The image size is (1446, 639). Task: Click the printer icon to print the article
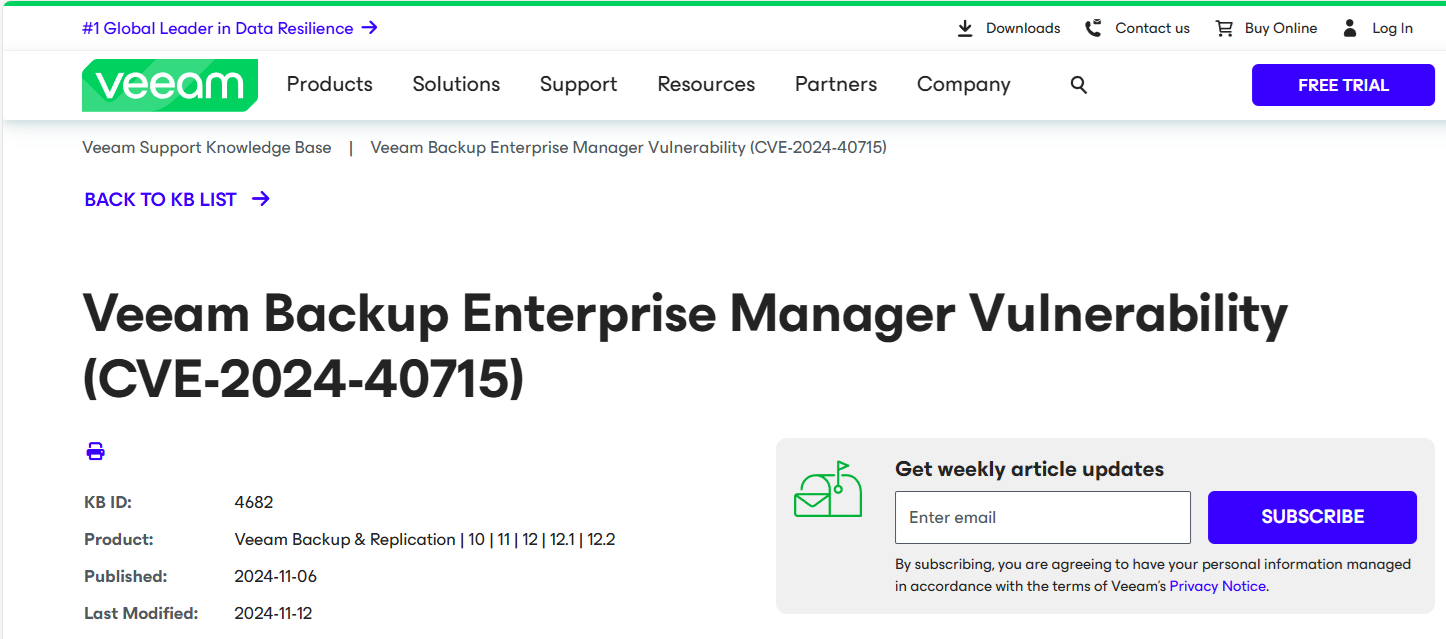tap(95, 451)
